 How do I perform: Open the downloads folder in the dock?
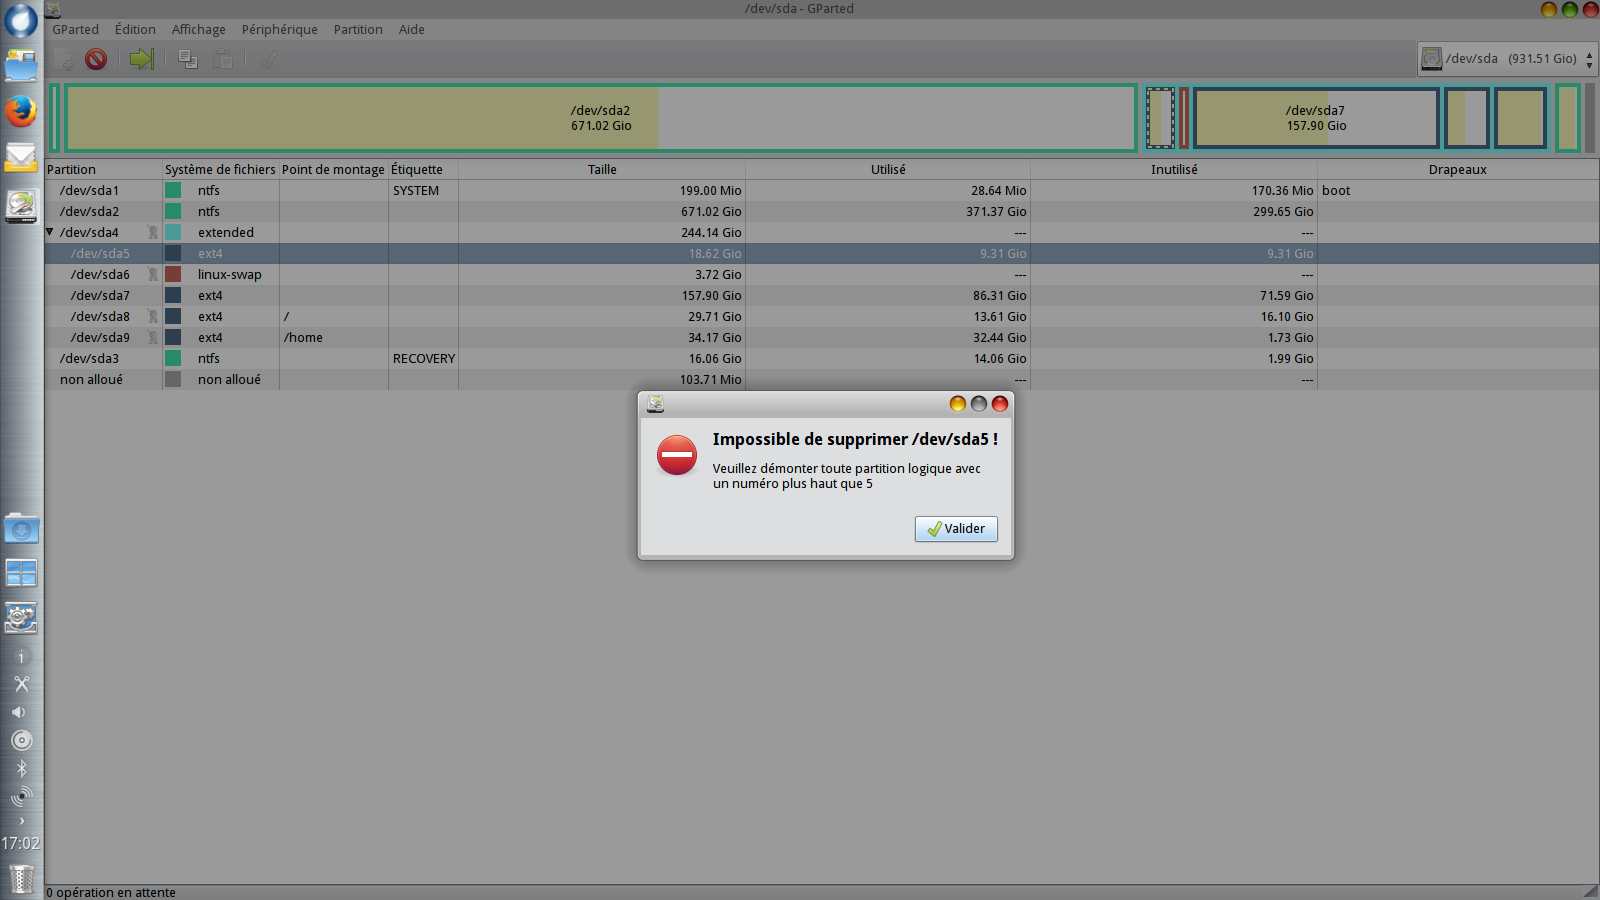click(21, 528)
